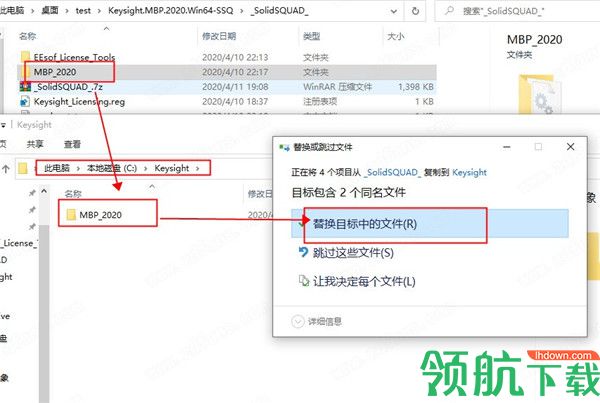The width and height of the screenshot is (600, 403).
Task: Click the up arrow in Keysight window
Action: 6,169
